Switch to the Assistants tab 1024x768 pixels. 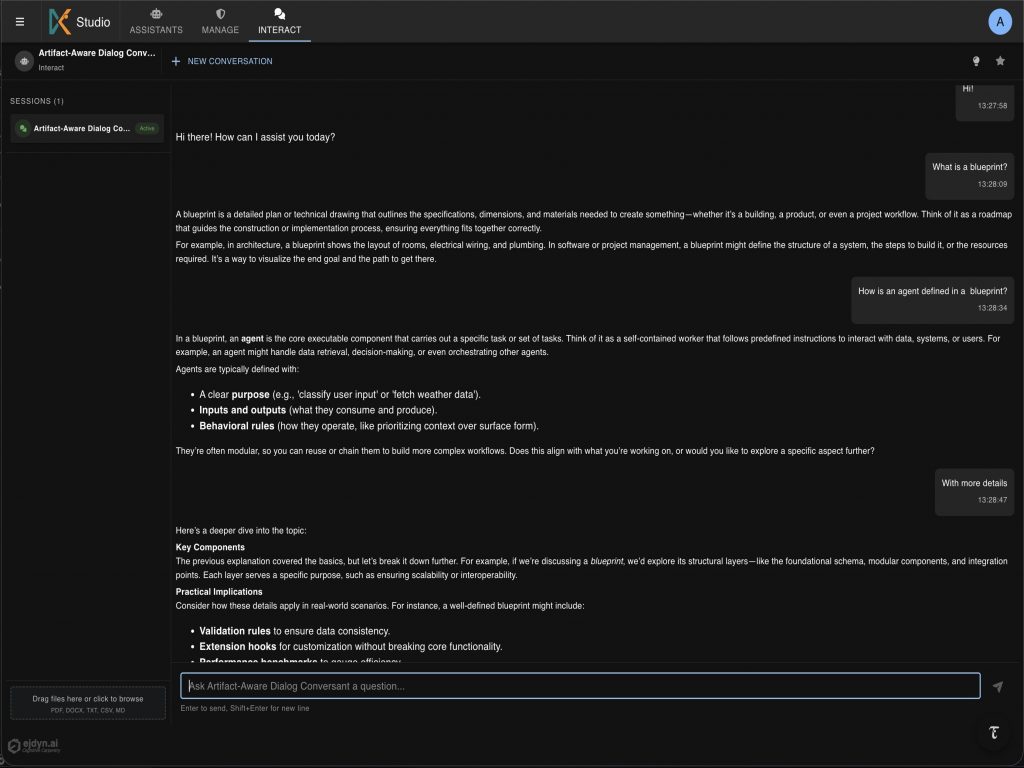[156, 22]
